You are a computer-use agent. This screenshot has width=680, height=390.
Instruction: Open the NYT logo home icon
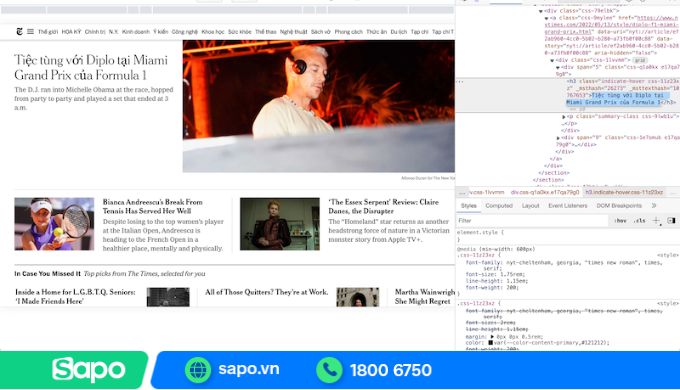point(20,32)
